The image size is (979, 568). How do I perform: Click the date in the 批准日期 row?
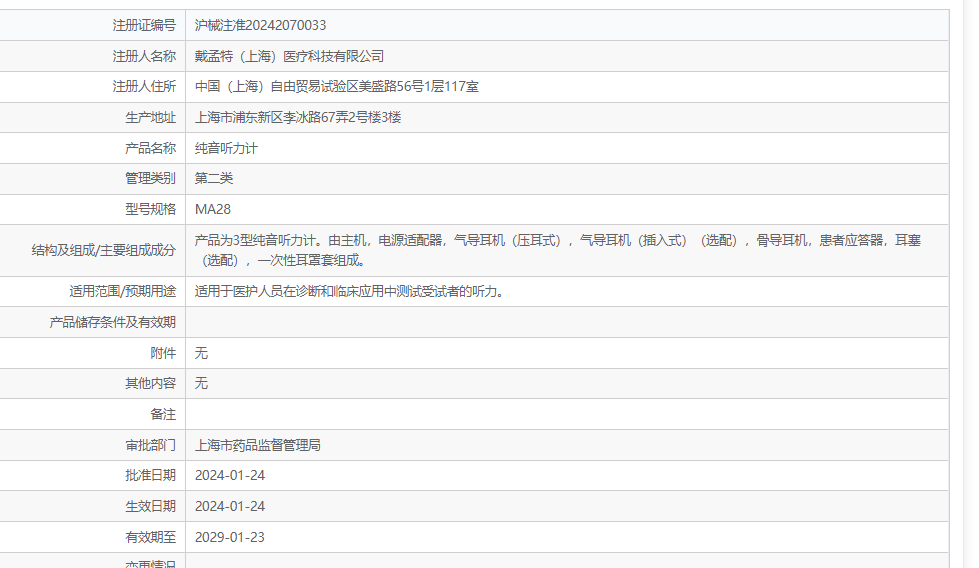pos(230,475)
